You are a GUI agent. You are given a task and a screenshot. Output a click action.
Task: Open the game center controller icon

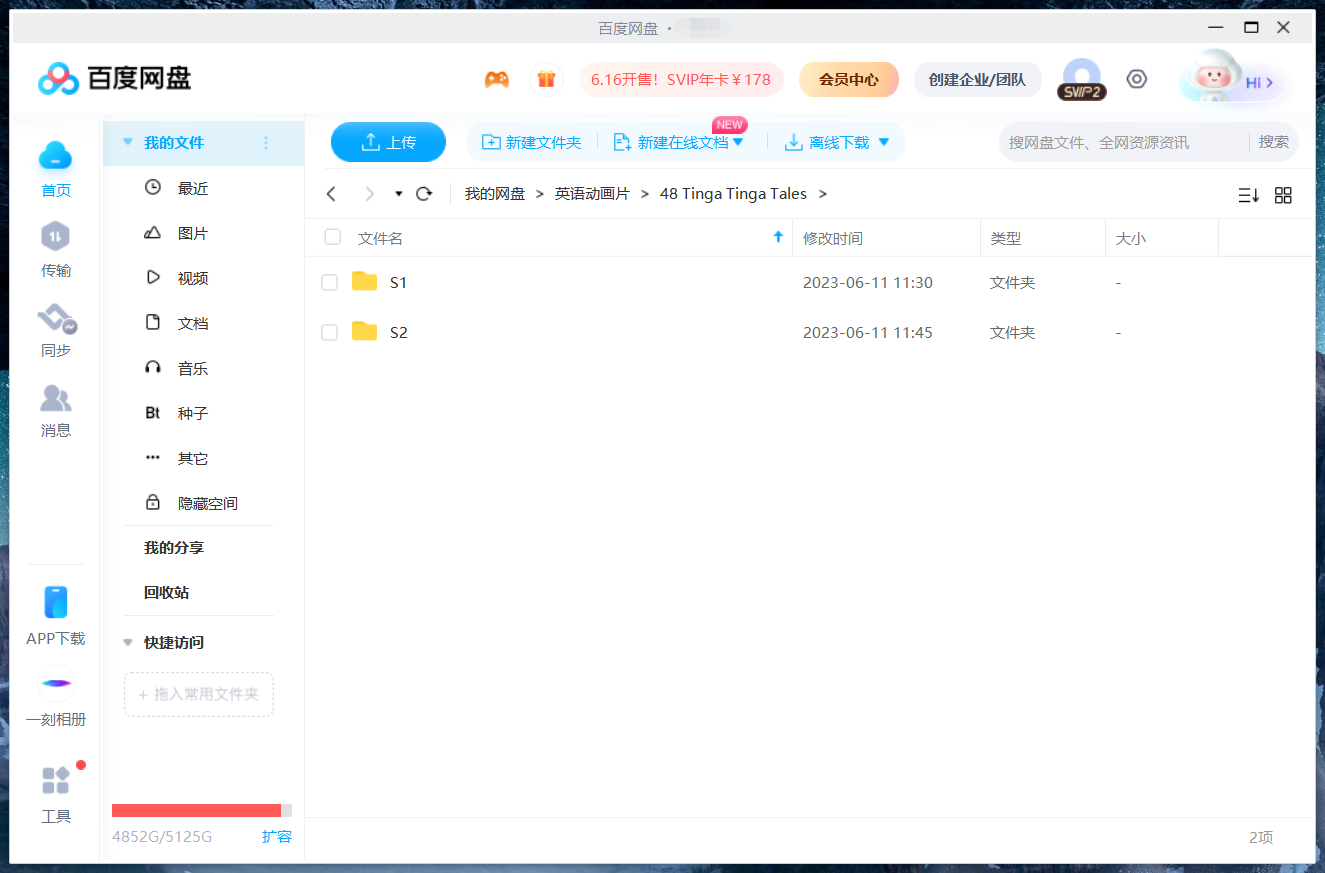[x=496, y=78]
